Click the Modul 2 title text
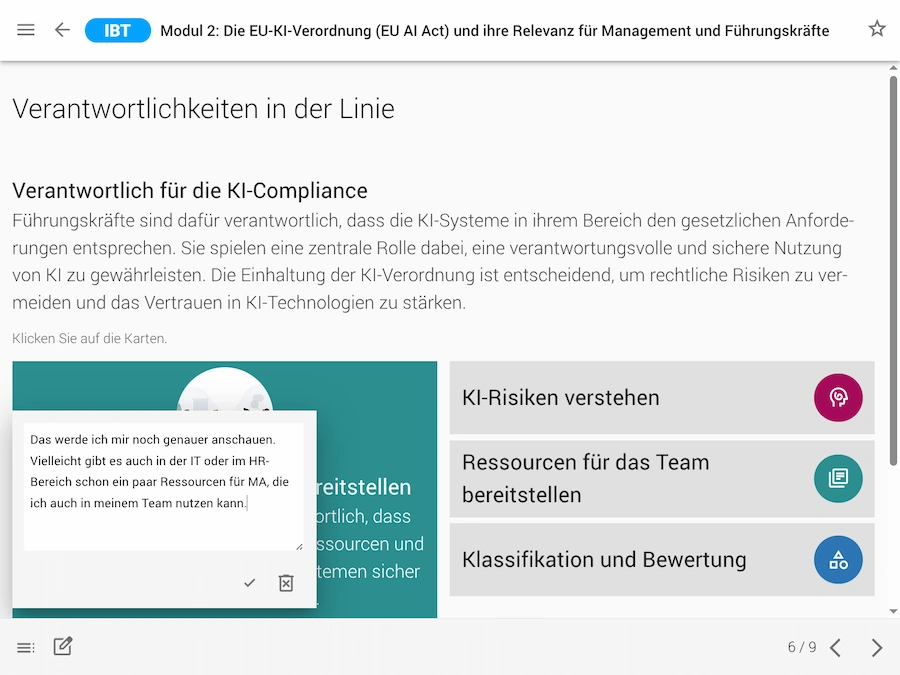This screenshot has height=675, width=900. 495,30
